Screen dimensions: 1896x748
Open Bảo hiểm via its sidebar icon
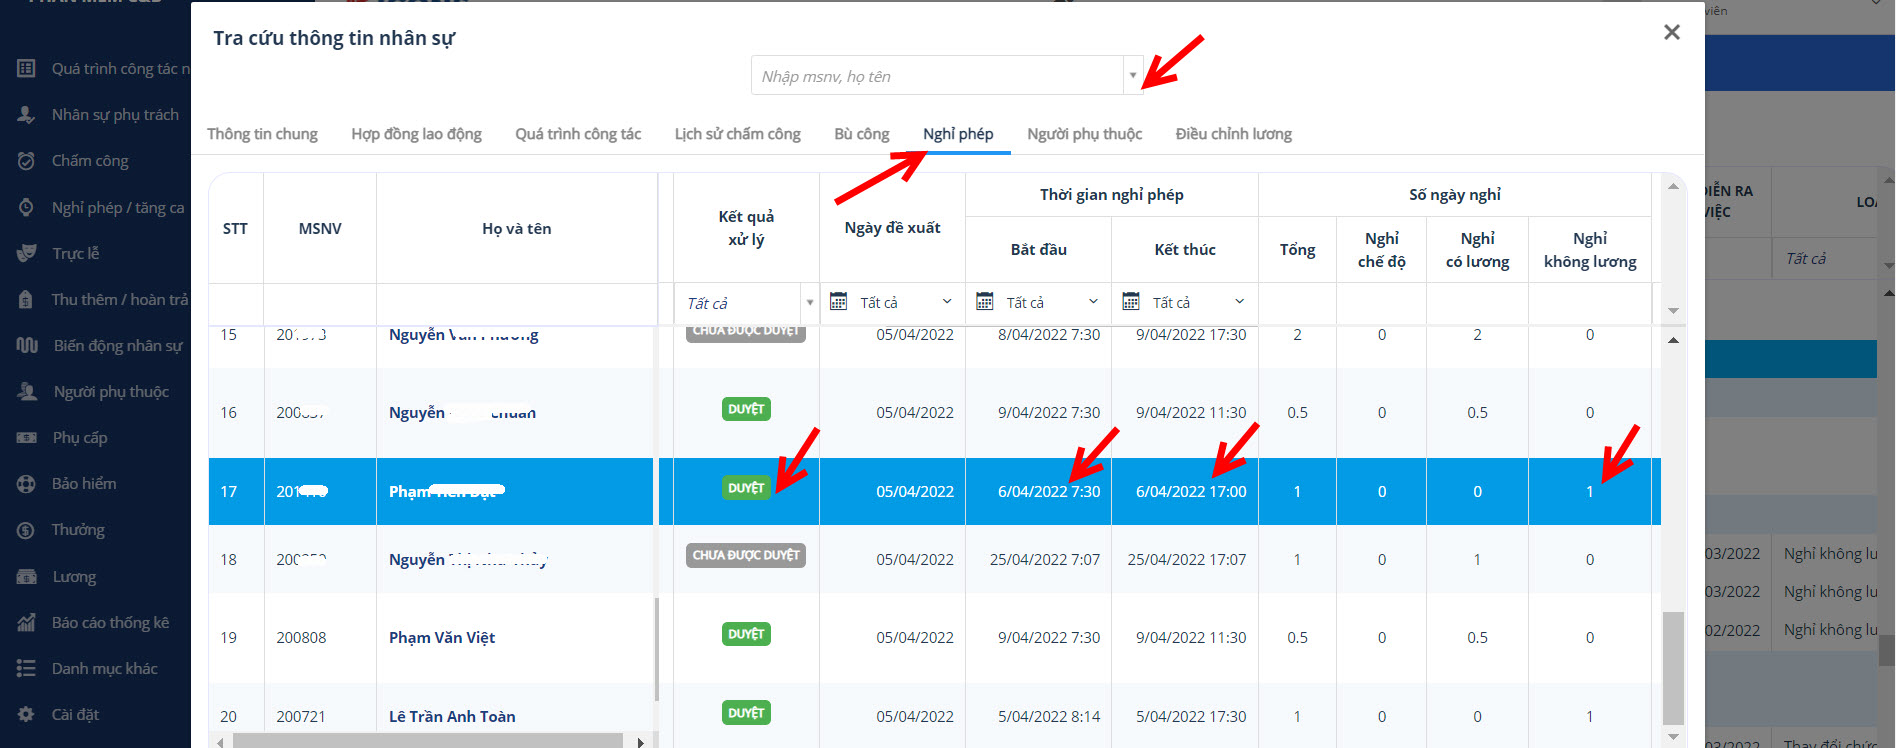coord(27,484)
